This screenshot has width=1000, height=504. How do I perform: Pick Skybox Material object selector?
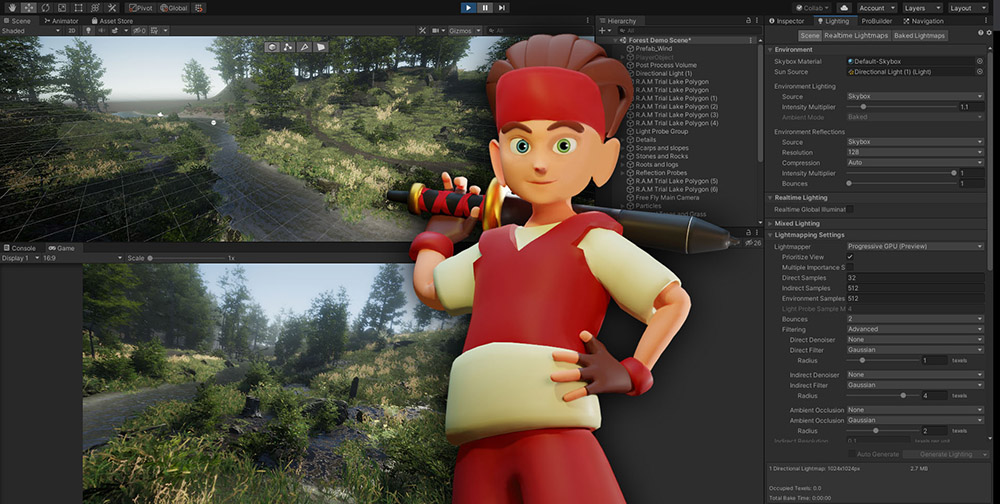[x=980, y=61]
